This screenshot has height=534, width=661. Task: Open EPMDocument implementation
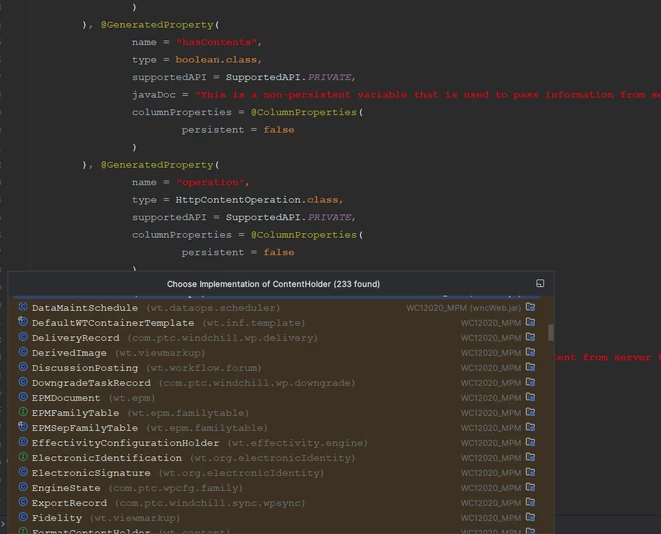click(x=277, y=398)
